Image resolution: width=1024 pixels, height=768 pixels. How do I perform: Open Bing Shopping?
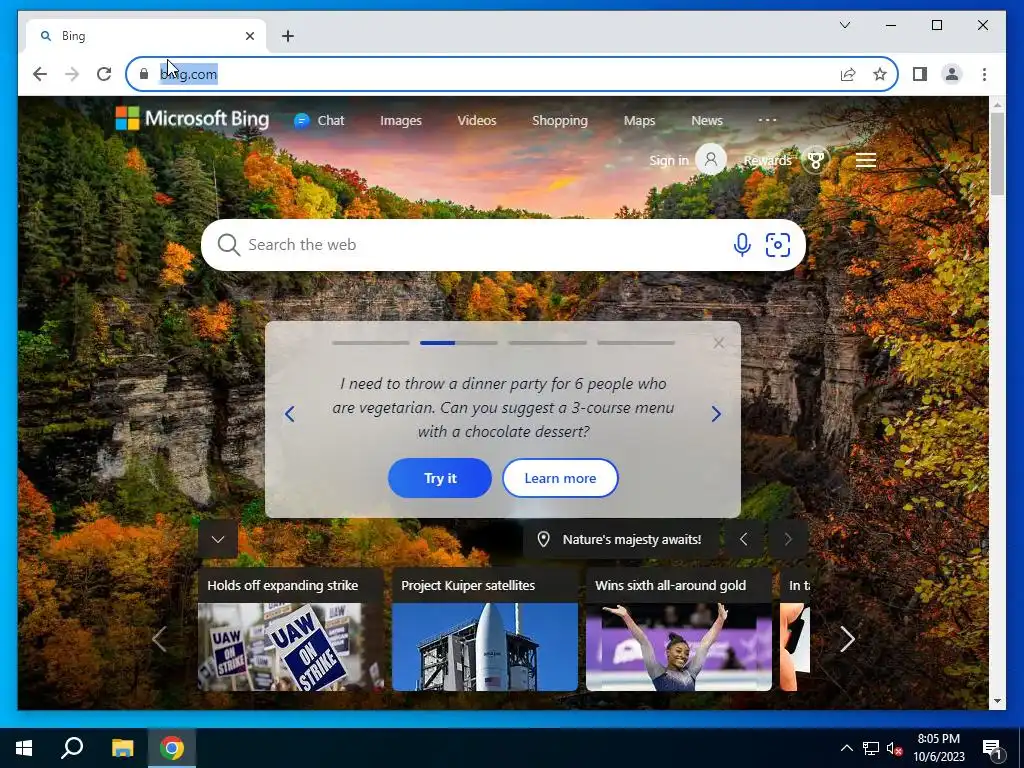tap(560, 120)
